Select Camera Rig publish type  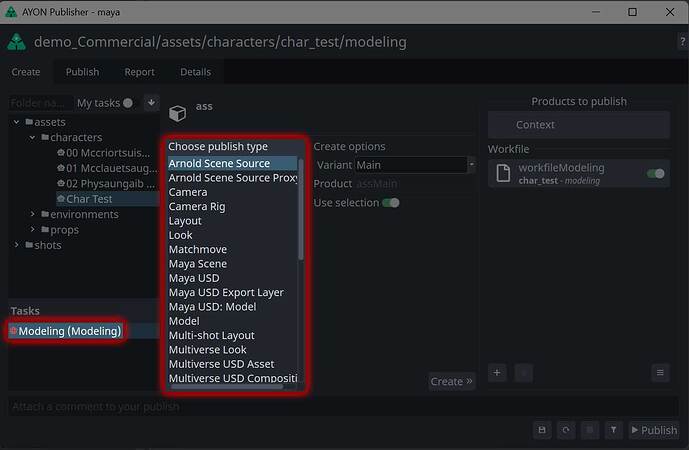(x=232, y=207)
